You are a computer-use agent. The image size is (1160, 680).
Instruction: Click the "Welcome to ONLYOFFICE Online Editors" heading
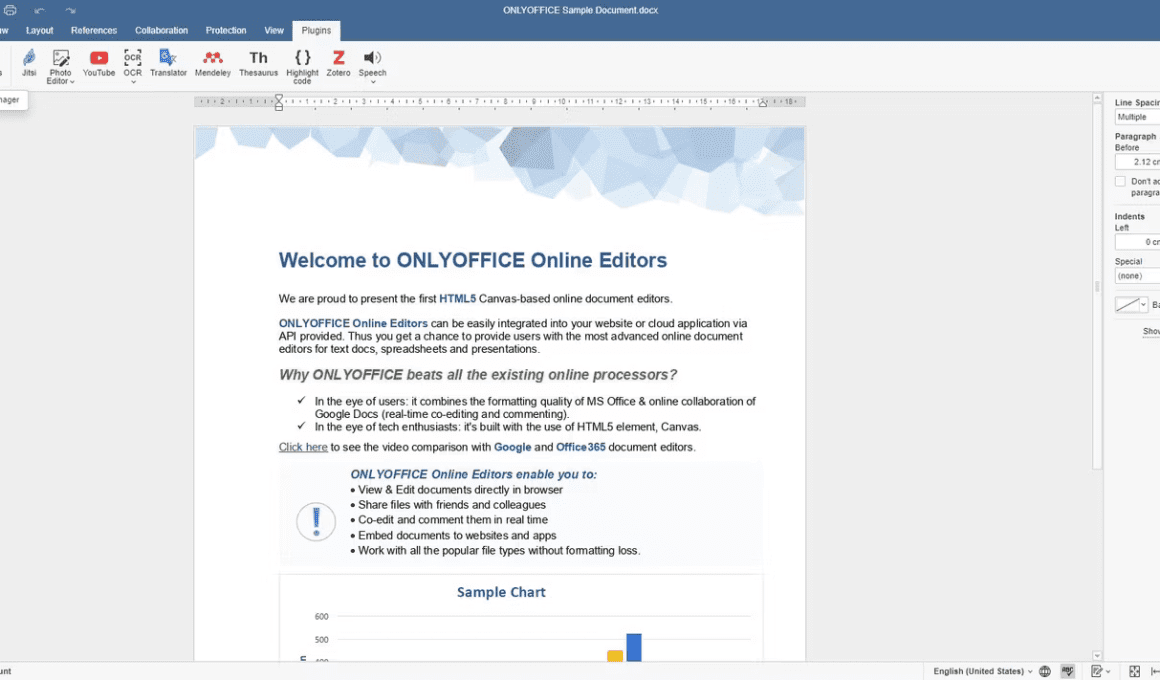coord(473,260)
